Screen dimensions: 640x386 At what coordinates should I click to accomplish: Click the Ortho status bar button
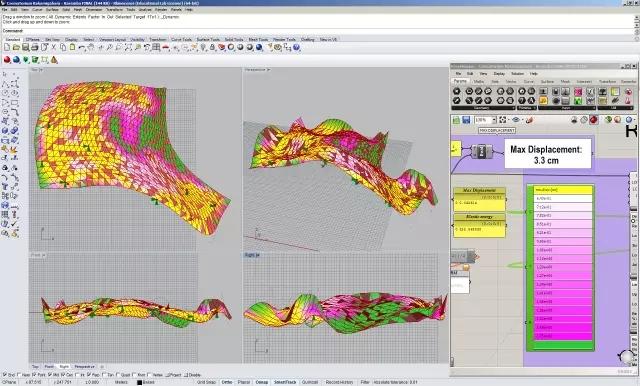click(227, 382)
